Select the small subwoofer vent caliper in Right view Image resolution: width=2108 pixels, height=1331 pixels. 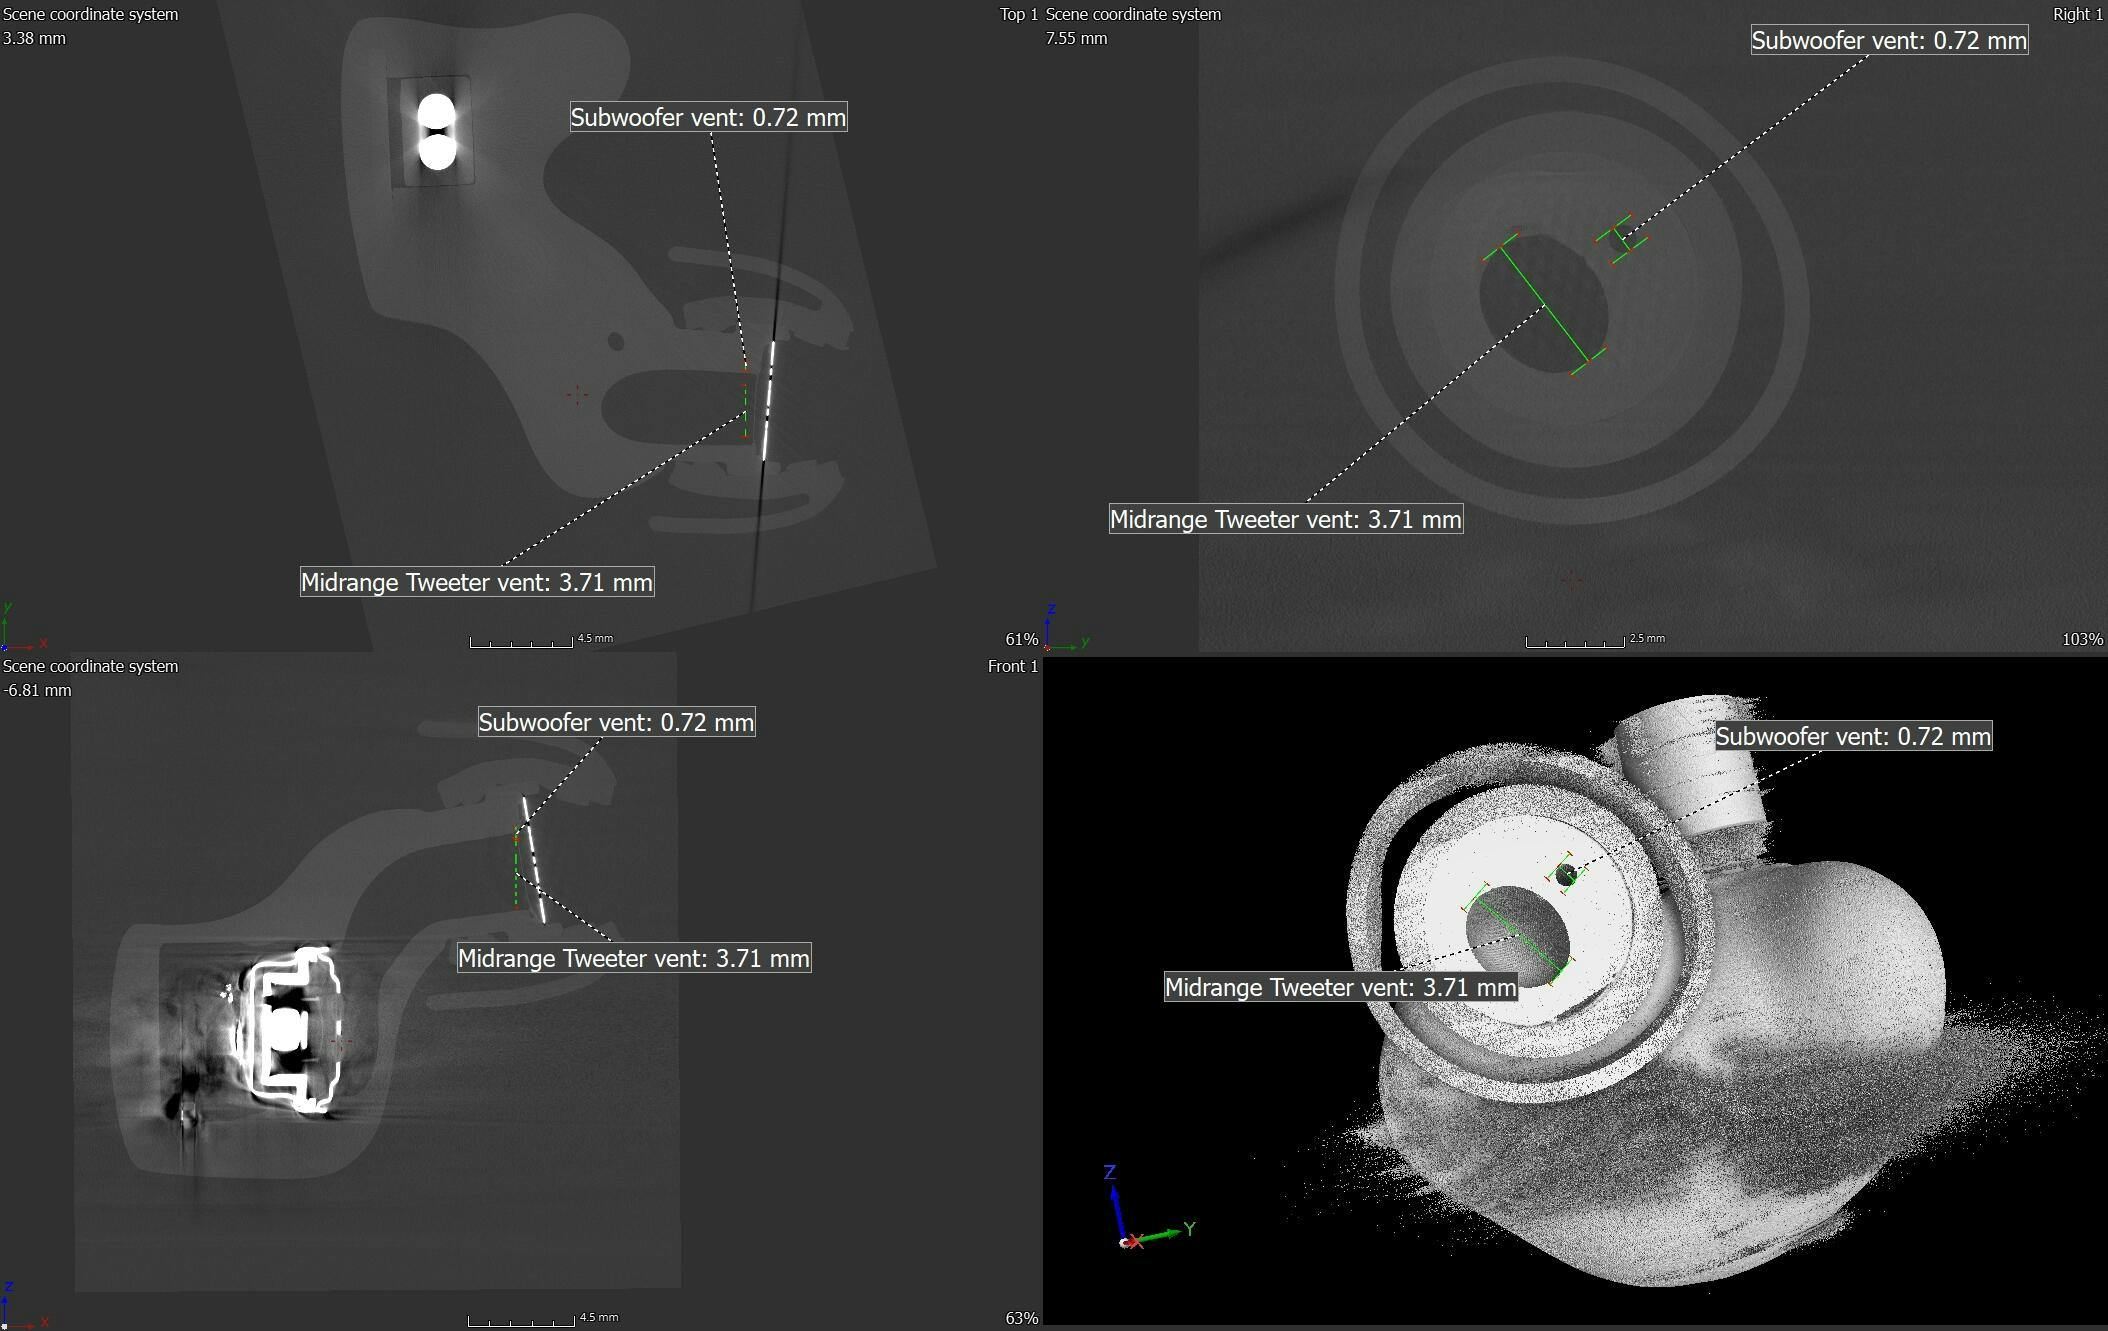click(1622, 239)
